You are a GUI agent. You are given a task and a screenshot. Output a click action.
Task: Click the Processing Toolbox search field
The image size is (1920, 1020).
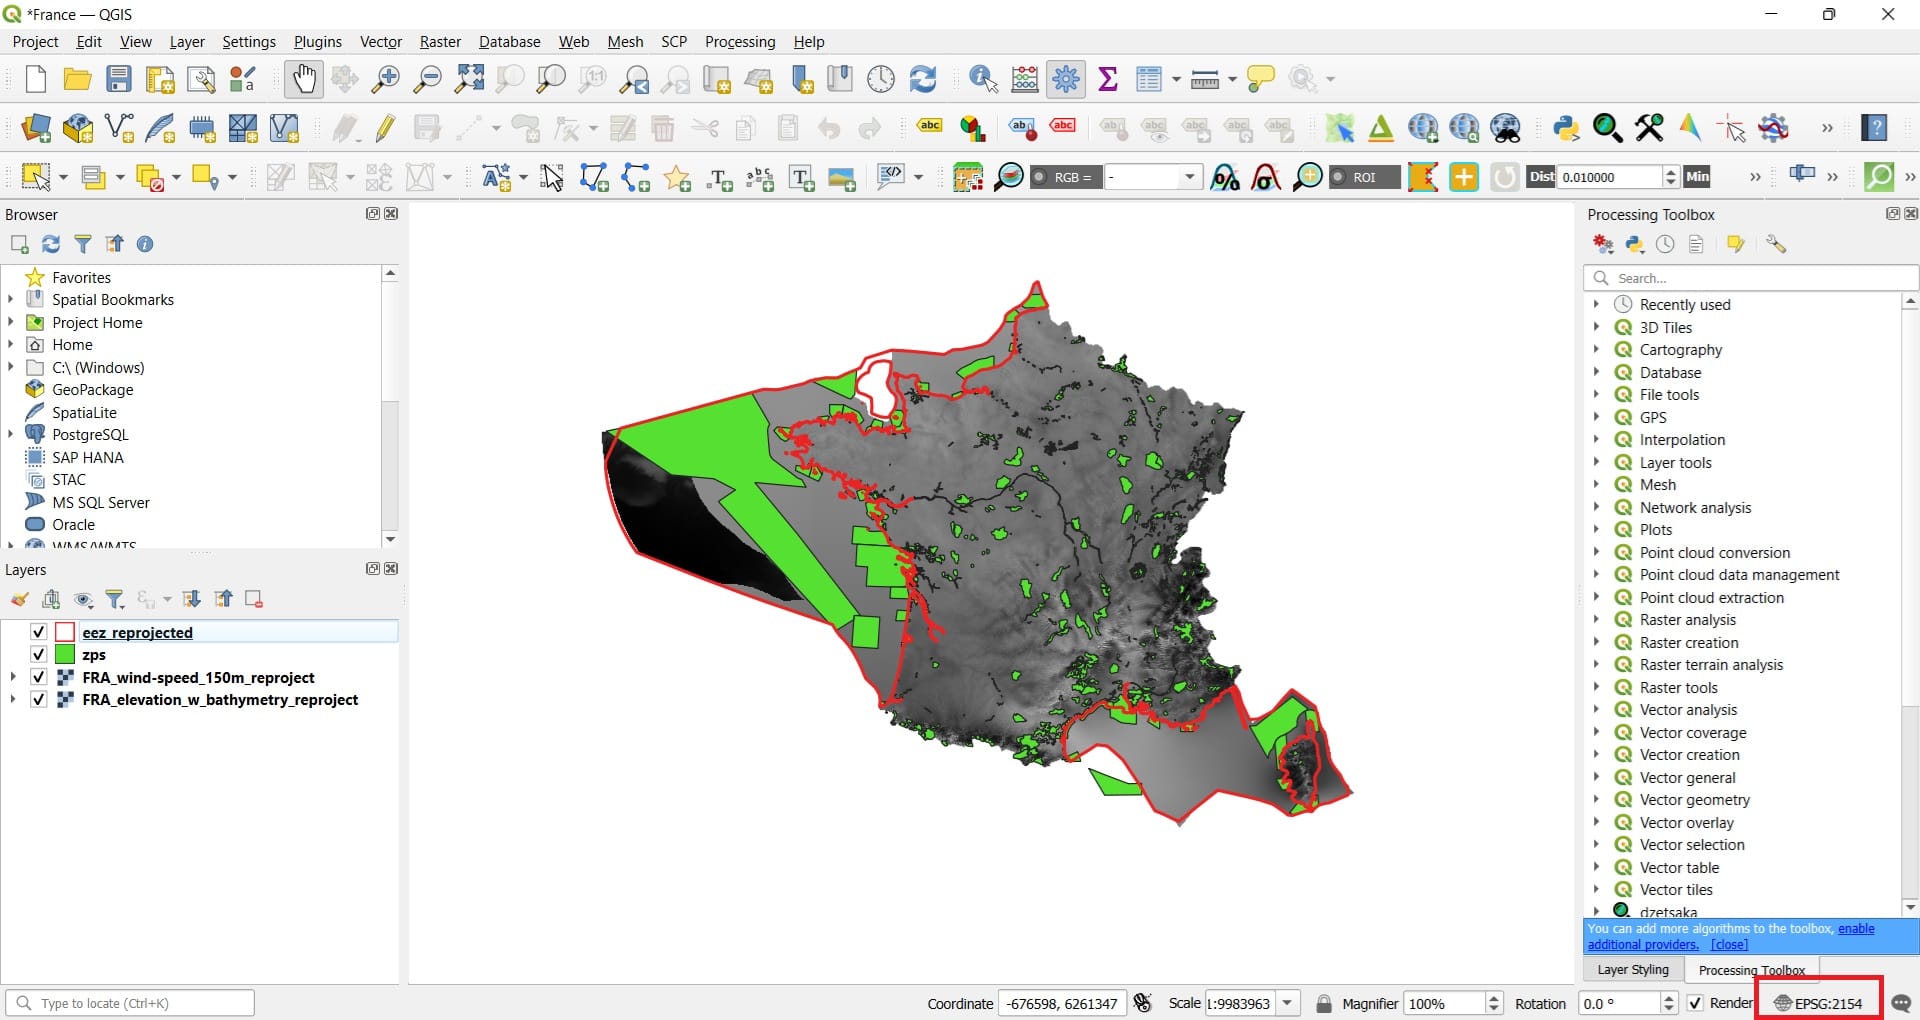click(x=1751, y=278)
